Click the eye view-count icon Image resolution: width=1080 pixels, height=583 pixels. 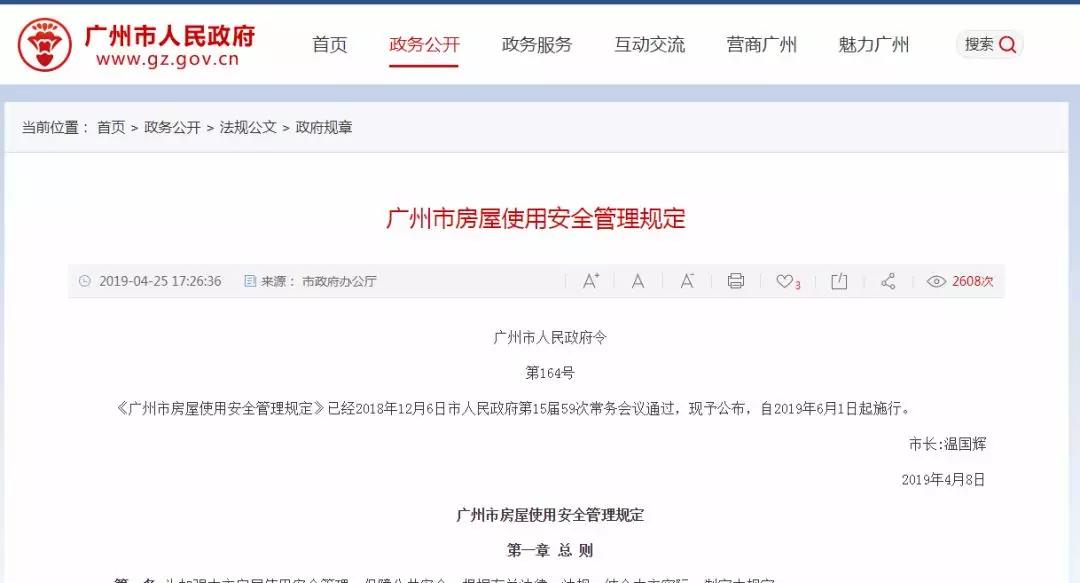(x=936, y=281)
